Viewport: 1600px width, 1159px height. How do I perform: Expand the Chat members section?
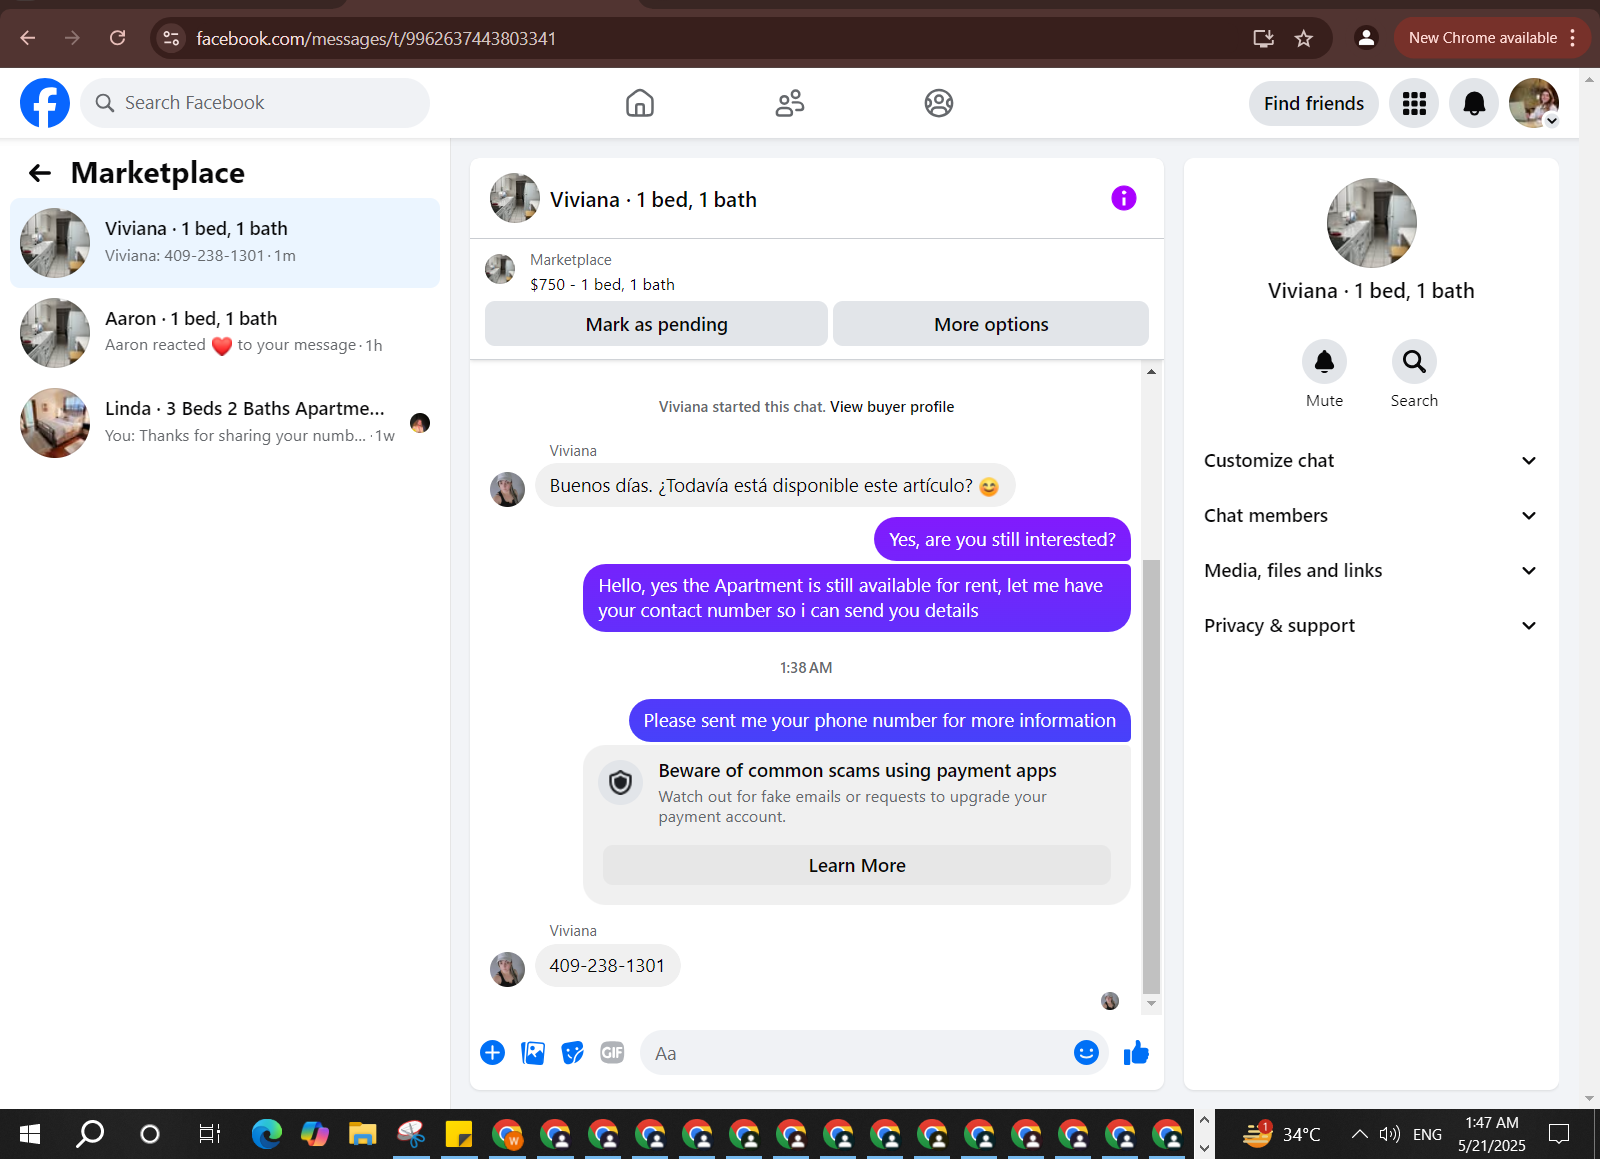[1371, 516]
